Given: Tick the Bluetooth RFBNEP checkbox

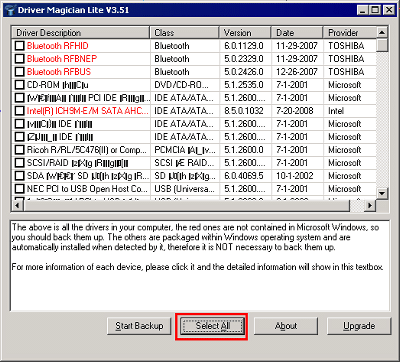Looking at the screenshot, I should 20,59.
